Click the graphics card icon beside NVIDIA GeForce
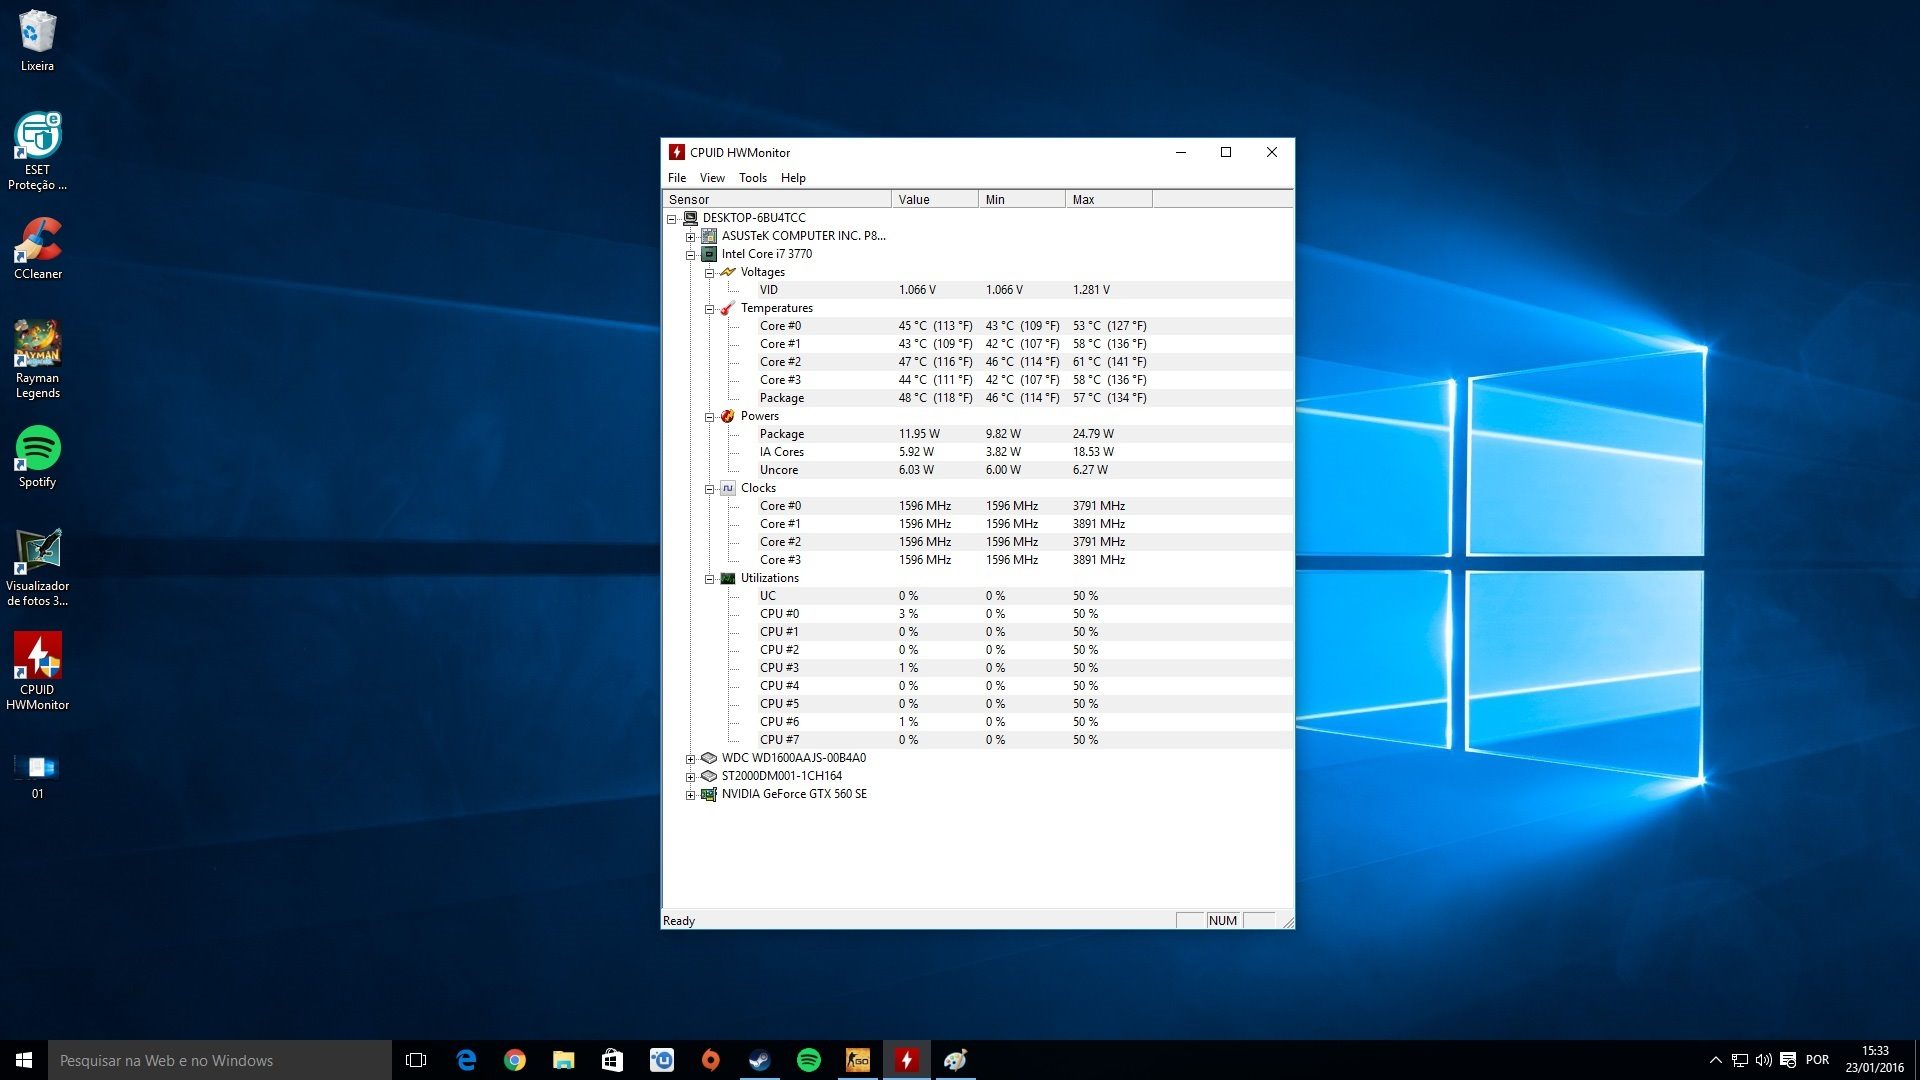1920x1080 pixels. coord(709,794)
